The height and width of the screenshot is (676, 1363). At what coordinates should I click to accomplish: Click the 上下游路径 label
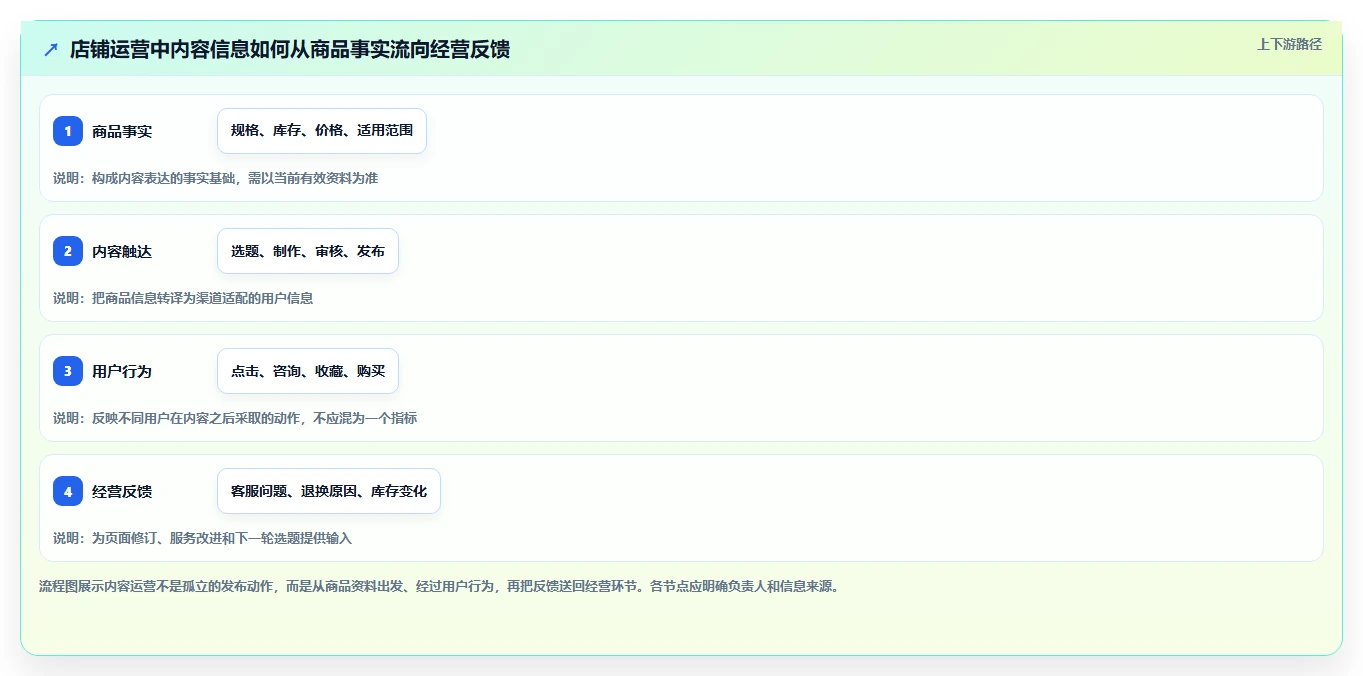tap(1289, 44)
